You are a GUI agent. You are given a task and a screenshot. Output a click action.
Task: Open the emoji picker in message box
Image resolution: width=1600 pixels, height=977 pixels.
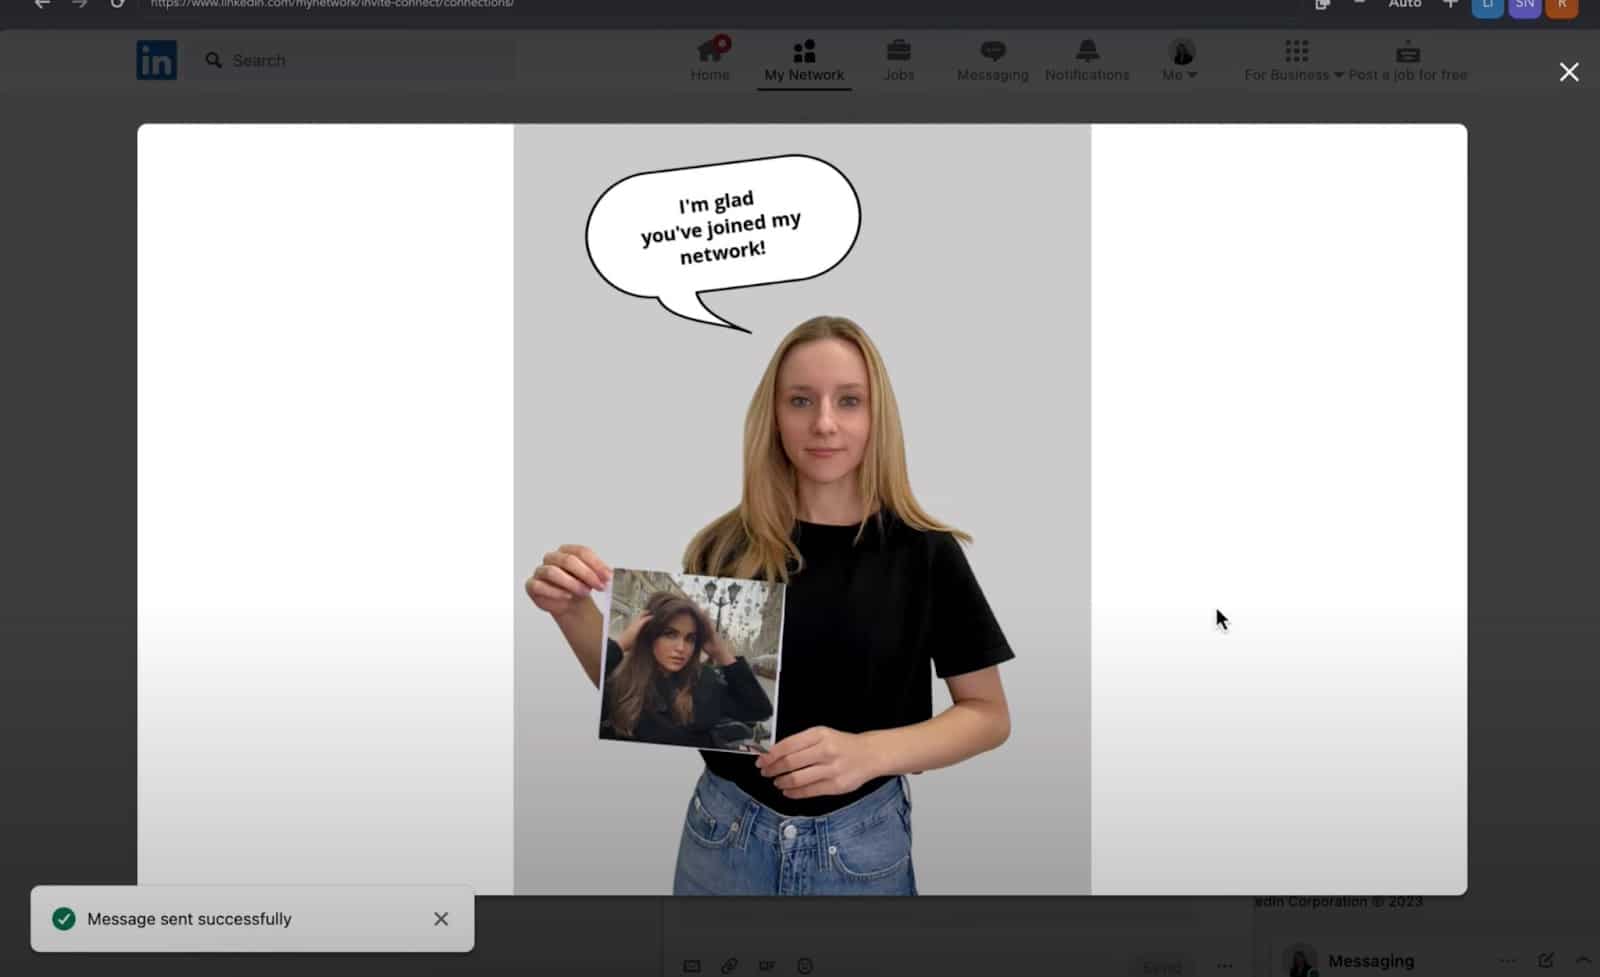point(805,965)
